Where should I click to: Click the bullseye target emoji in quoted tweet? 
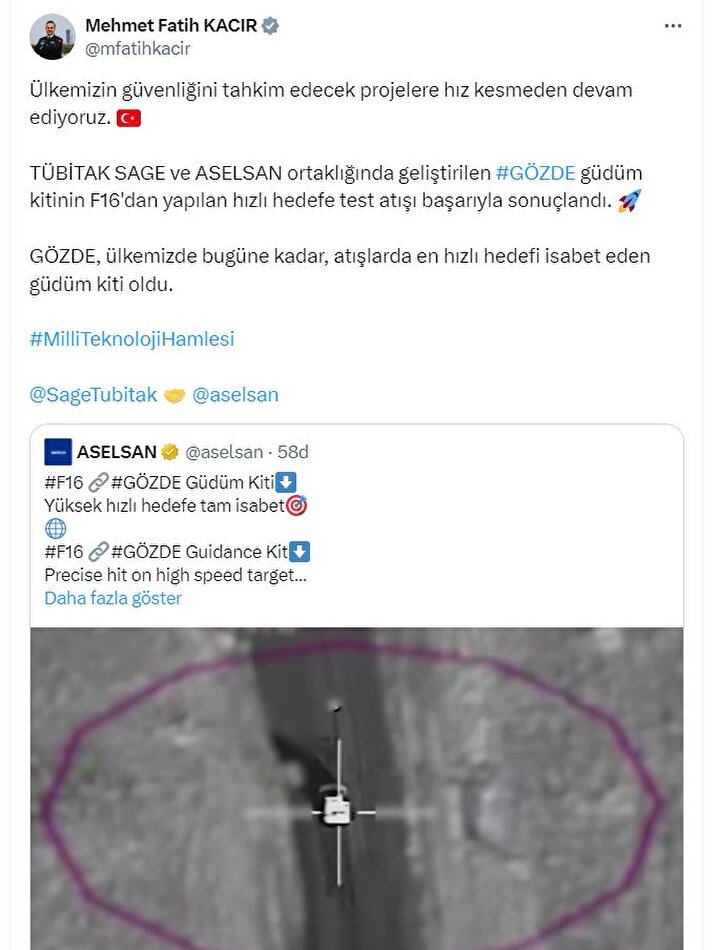pos(296,505)
